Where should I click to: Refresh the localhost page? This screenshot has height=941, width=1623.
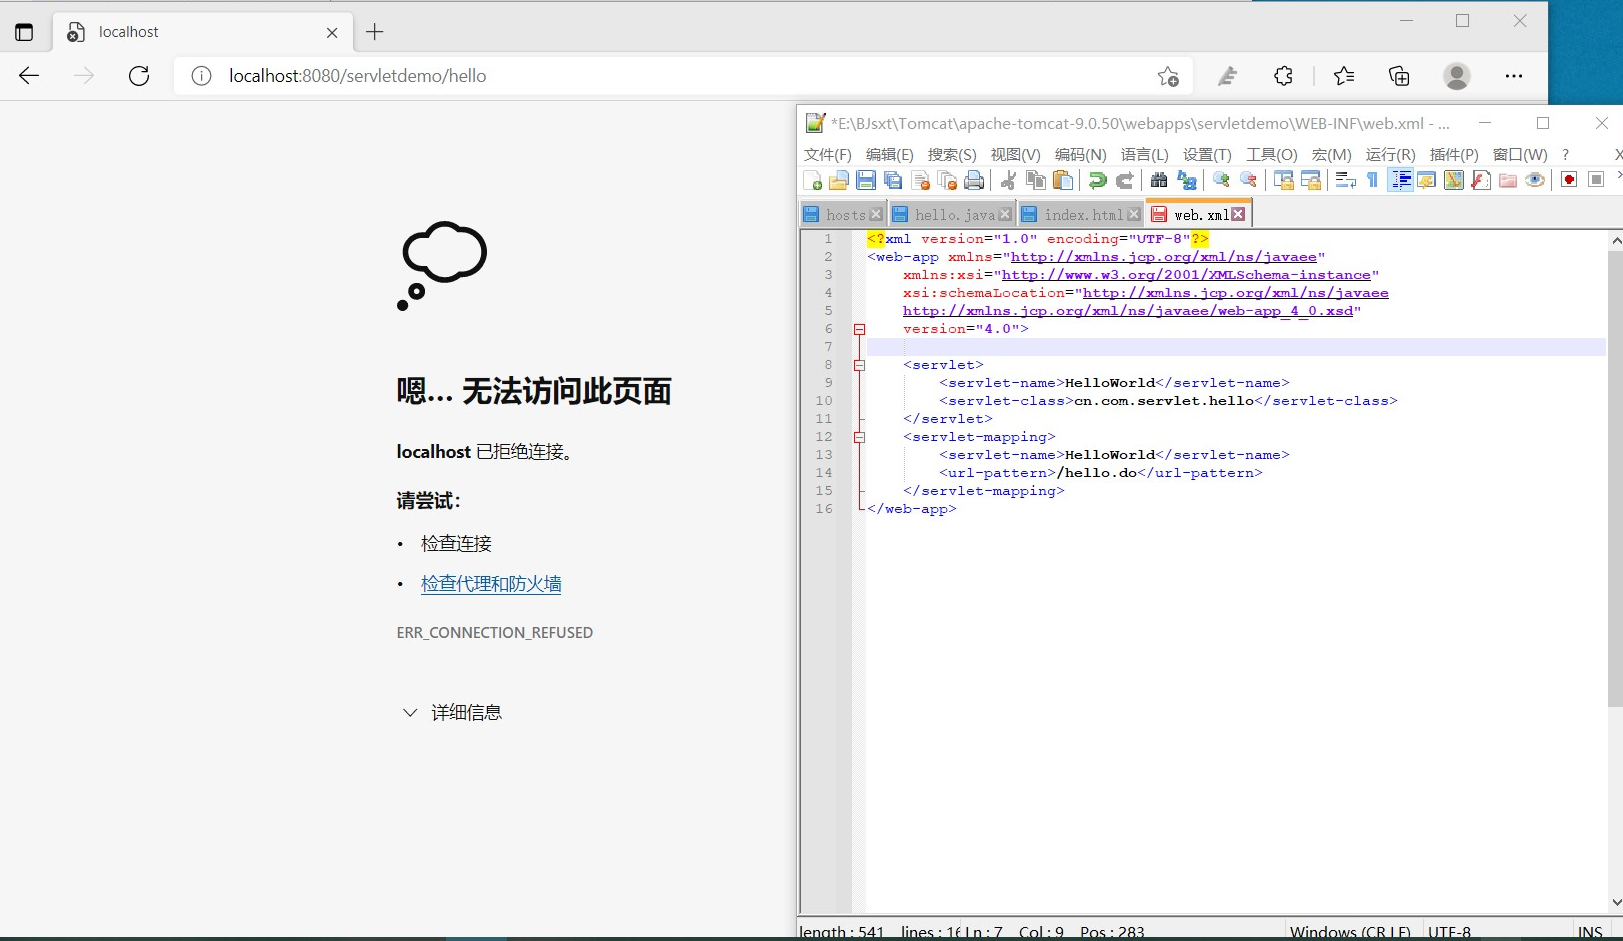coord(139,76)
